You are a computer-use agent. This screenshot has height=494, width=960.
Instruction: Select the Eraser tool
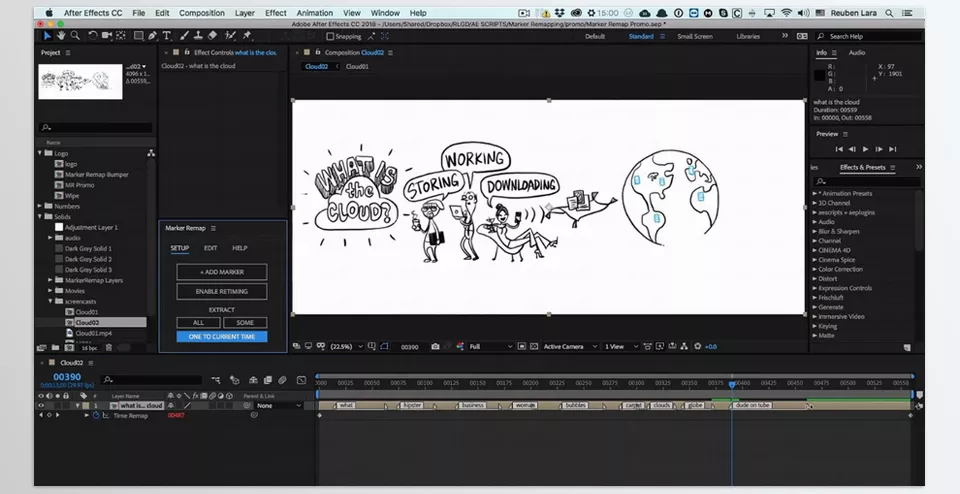pyautogui.click(x=212, y=36)
